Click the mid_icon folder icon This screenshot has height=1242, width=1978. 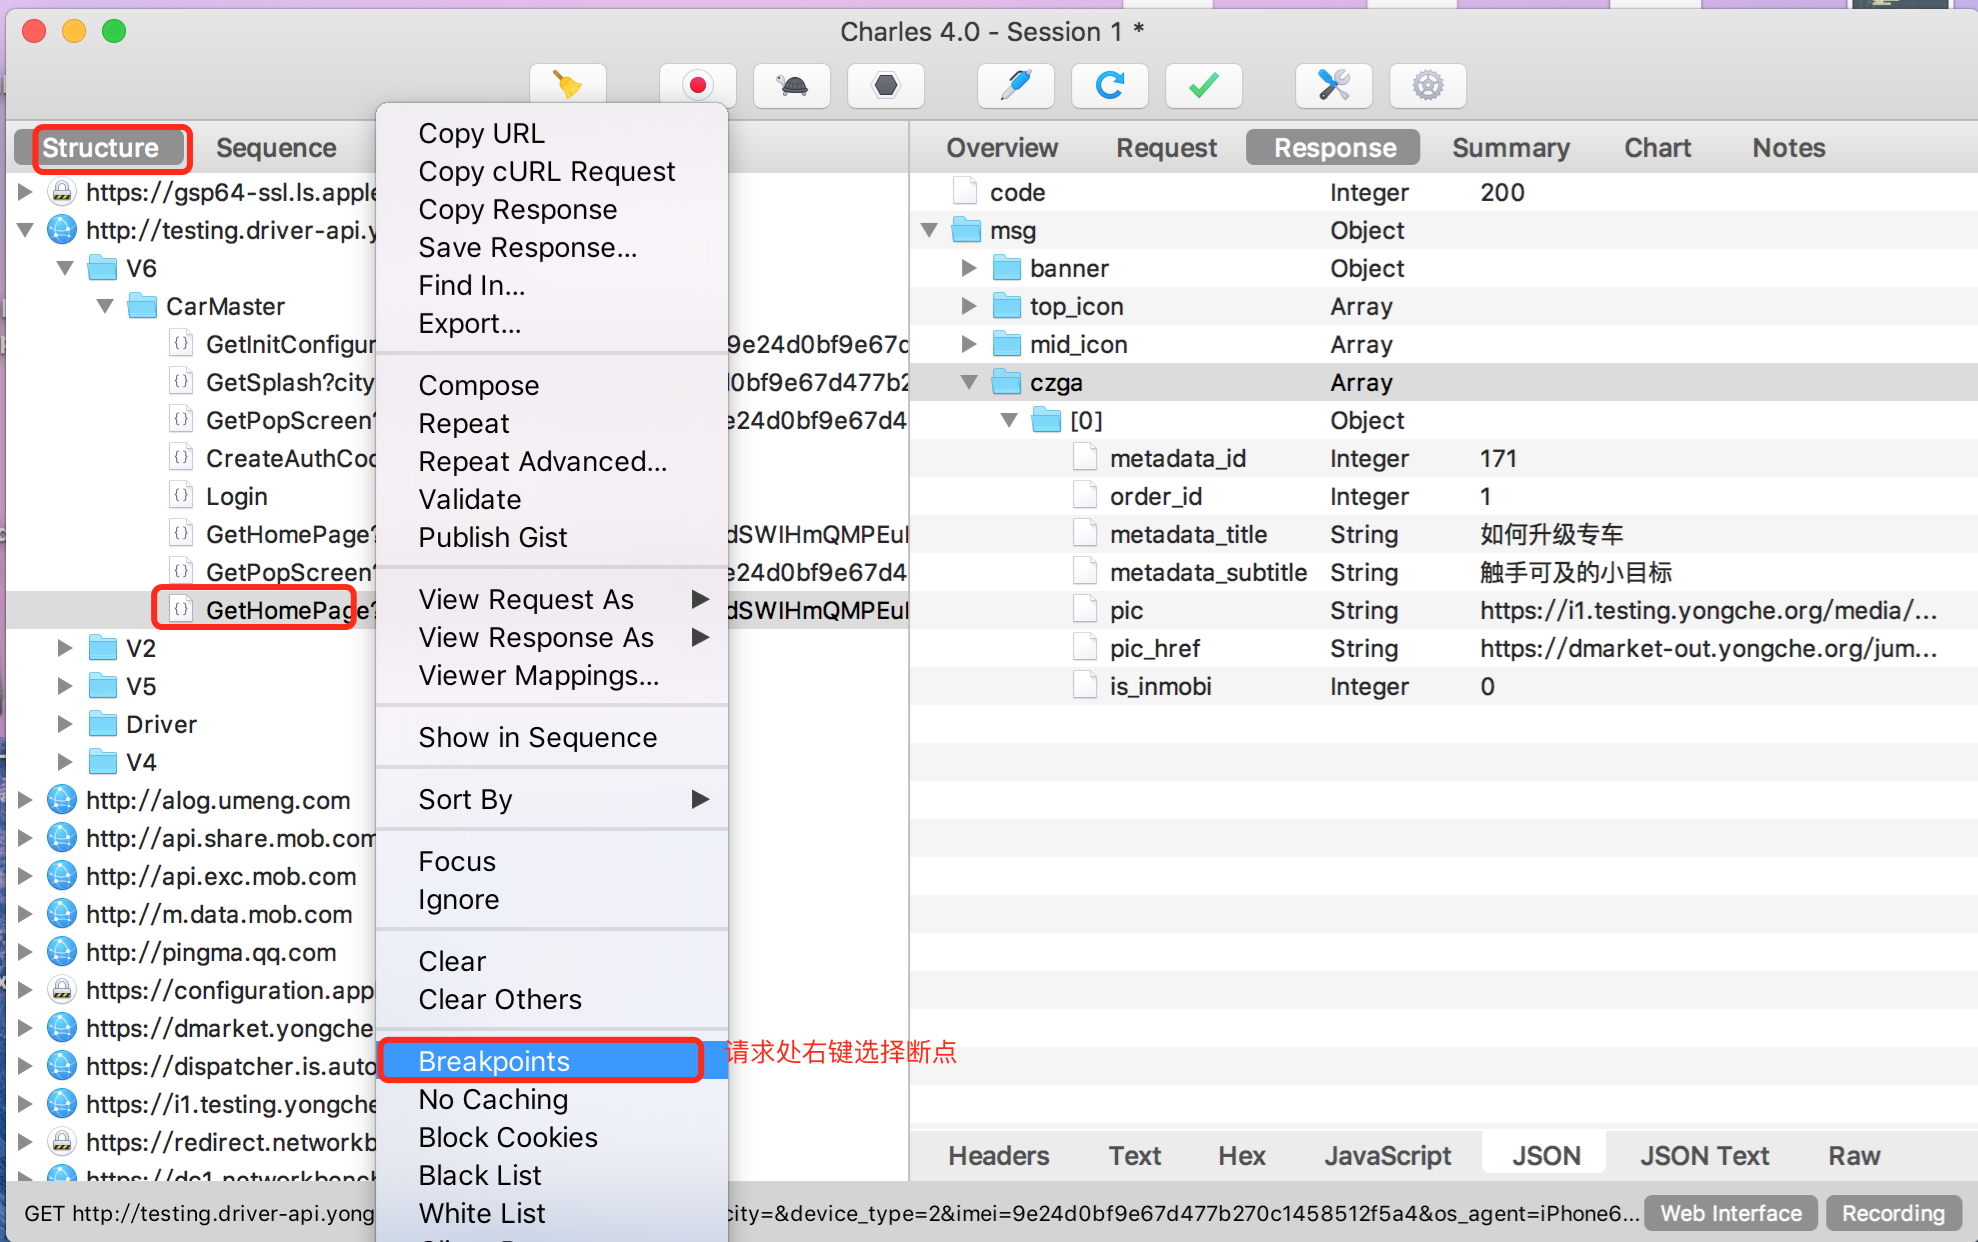(x=1006, y=344)
